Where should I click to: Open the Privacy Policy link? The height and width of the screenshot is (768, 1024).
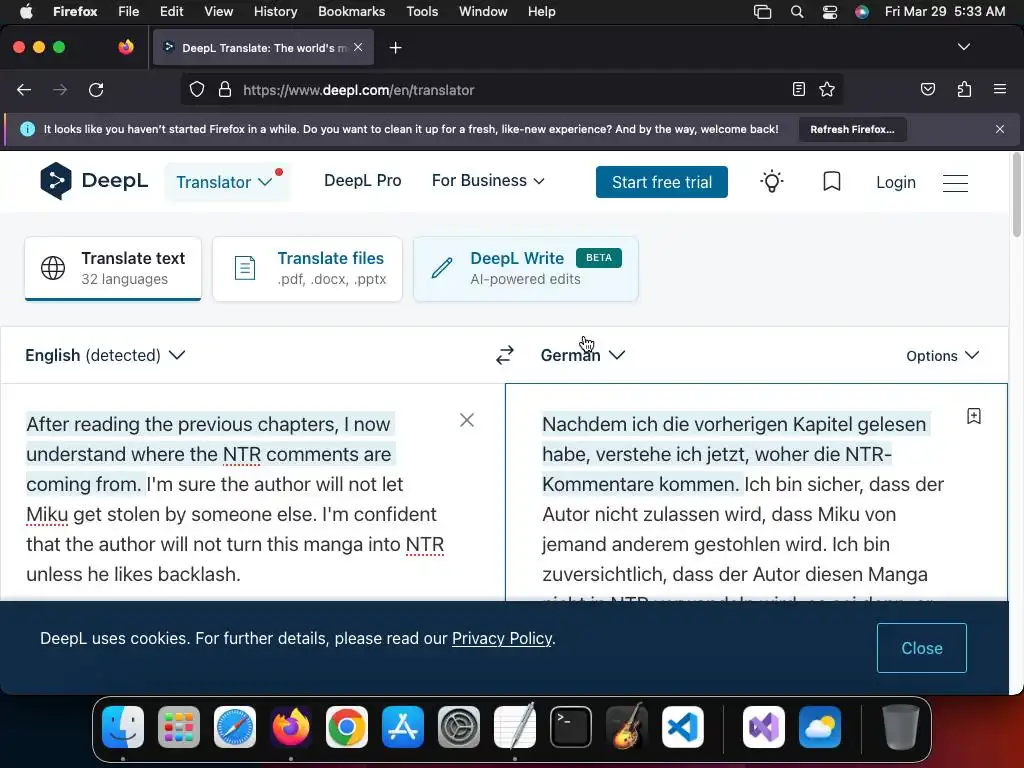pyautogui.click(x=502, y=638)
